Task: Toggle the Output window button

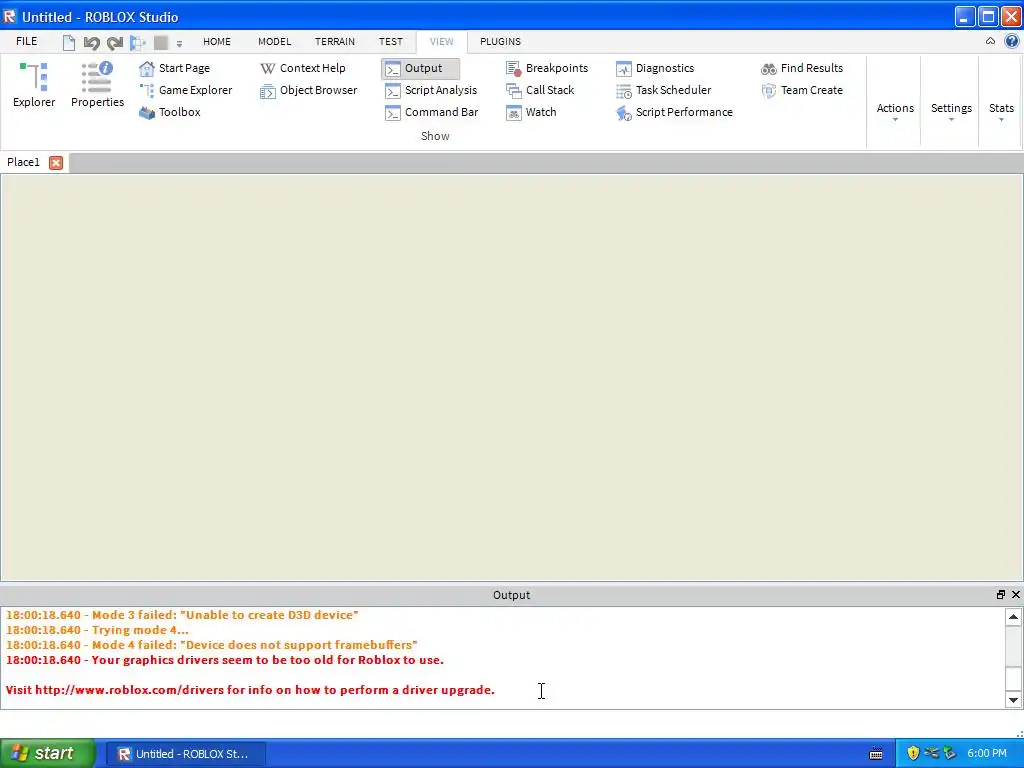Action: click(421, 69)
